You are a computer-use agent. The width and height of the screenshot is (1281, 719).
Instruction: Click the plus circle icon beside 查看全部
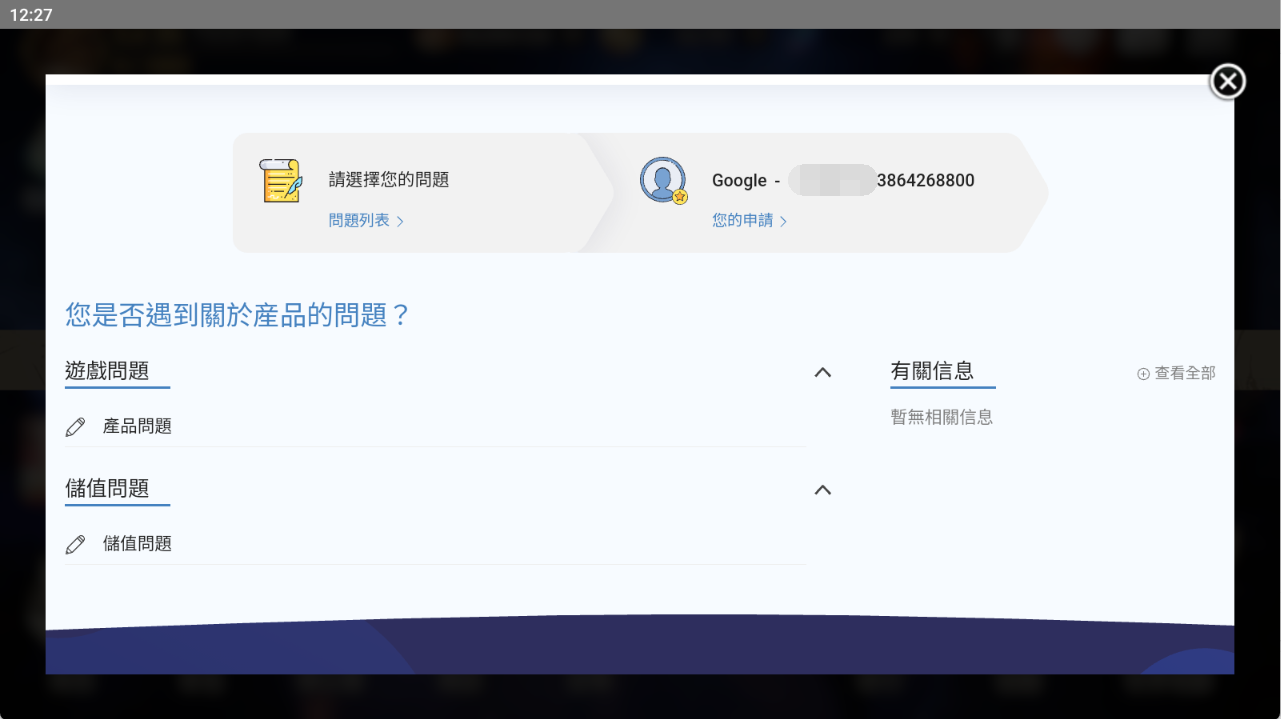(x=1143, y=374)
